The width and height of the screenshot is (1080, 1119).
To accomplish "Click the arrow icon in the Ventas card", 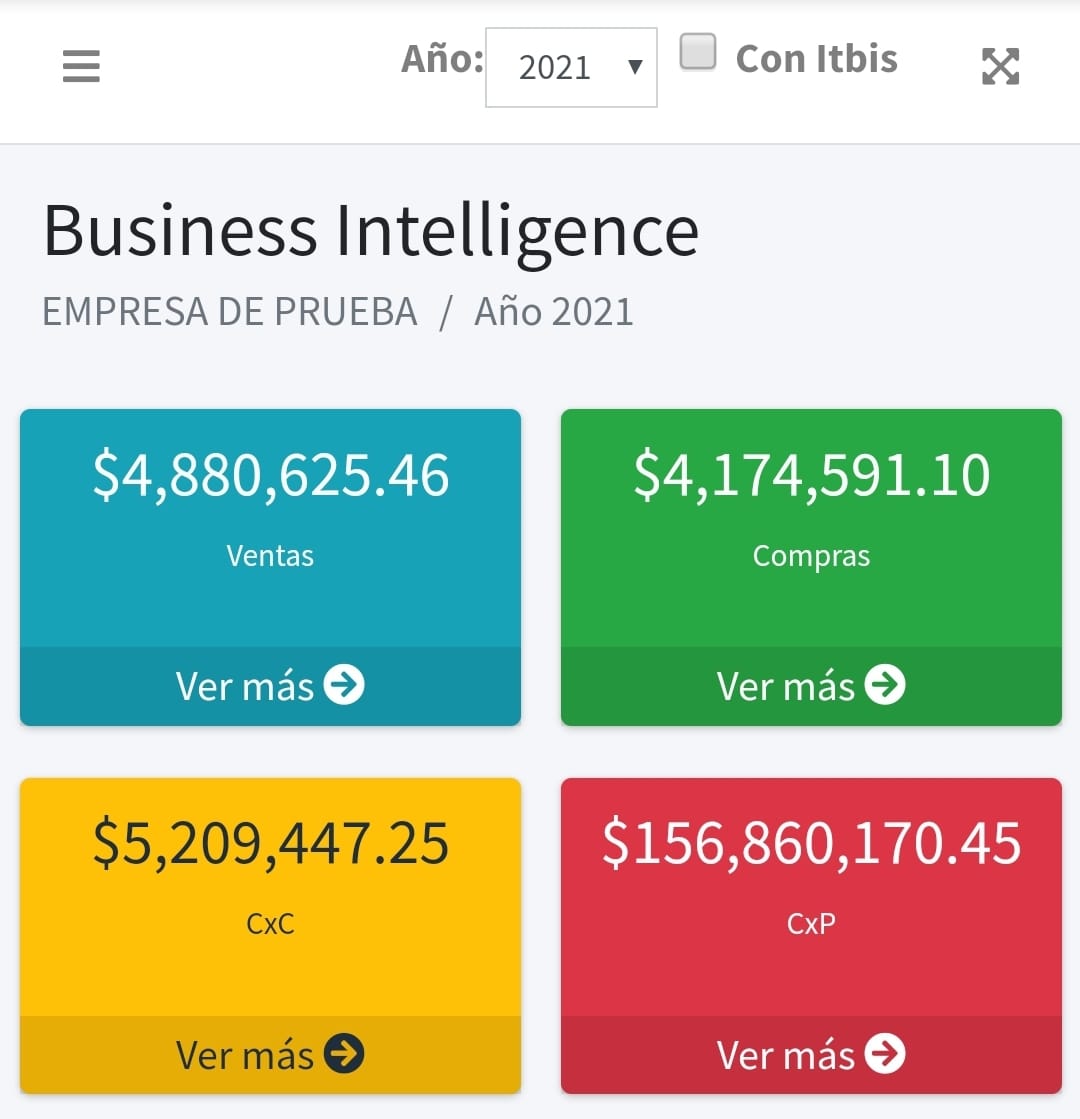I will click(344, 684).
